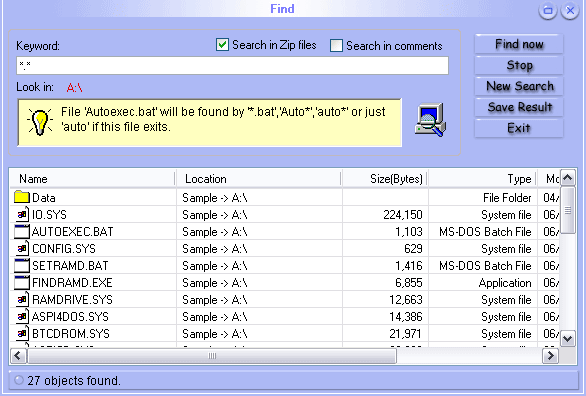Click the BTCDROM.SYS file icon
Viewport: 586px width, 396px height.
point(22,333)
